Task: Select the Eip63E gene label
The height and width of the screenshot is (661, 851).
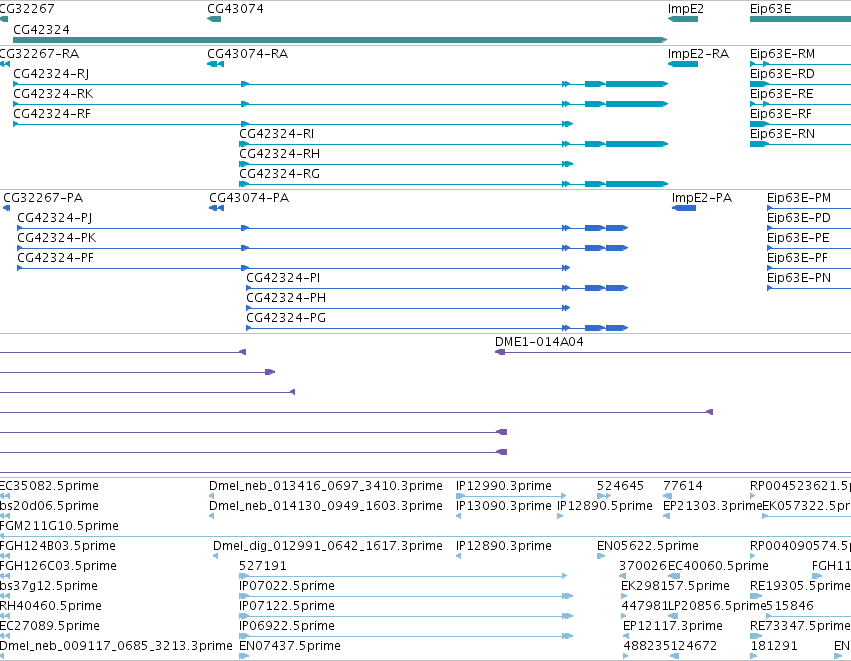Action: tap(771, 9)
